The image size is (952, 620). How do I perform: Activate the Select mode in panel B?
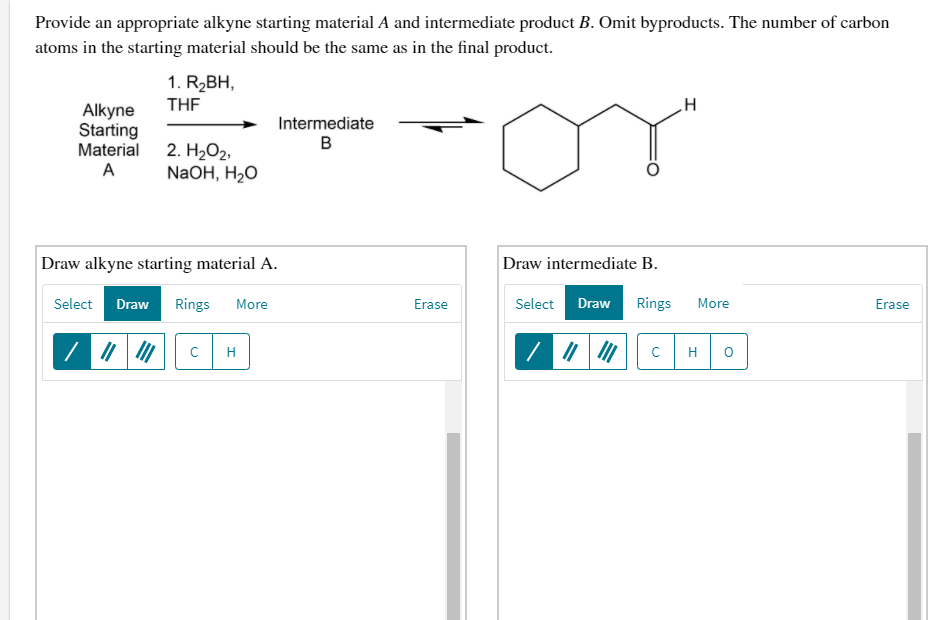pos(534,303)
